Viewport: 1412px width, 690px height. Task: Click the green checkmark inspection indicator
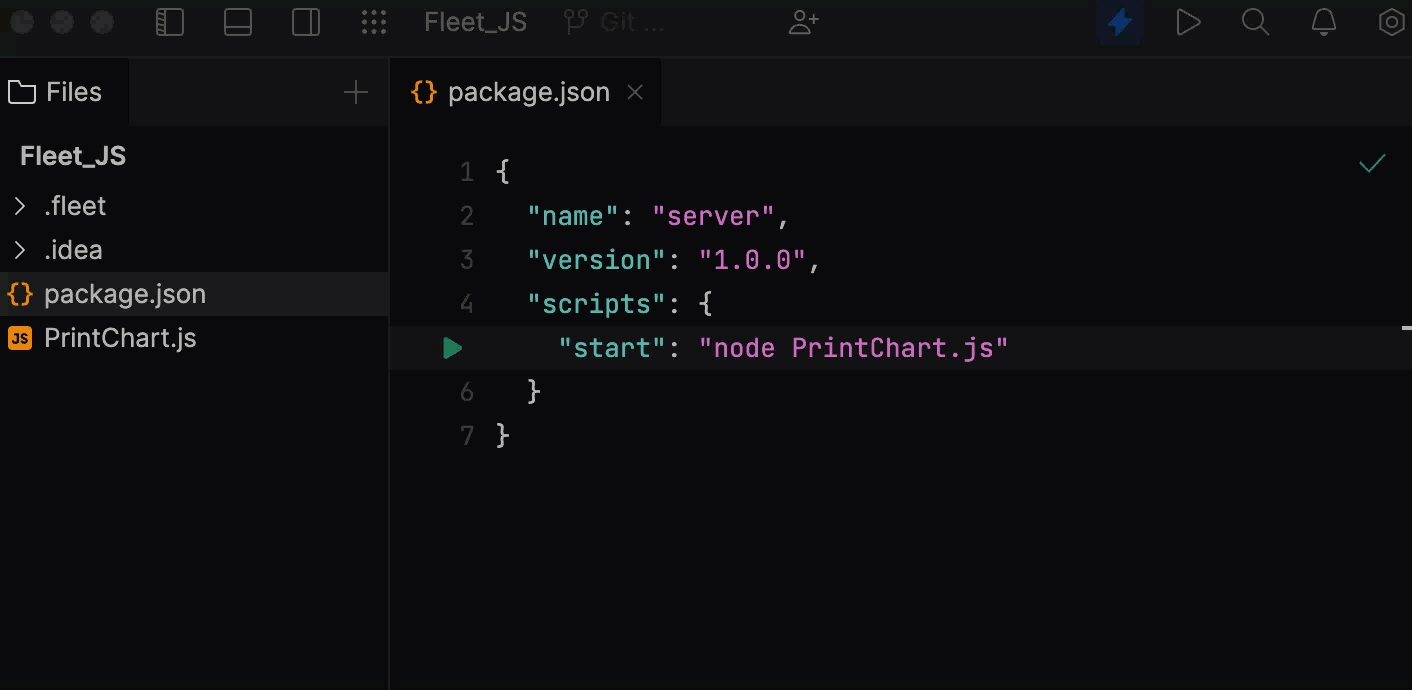click(1372, 163)
